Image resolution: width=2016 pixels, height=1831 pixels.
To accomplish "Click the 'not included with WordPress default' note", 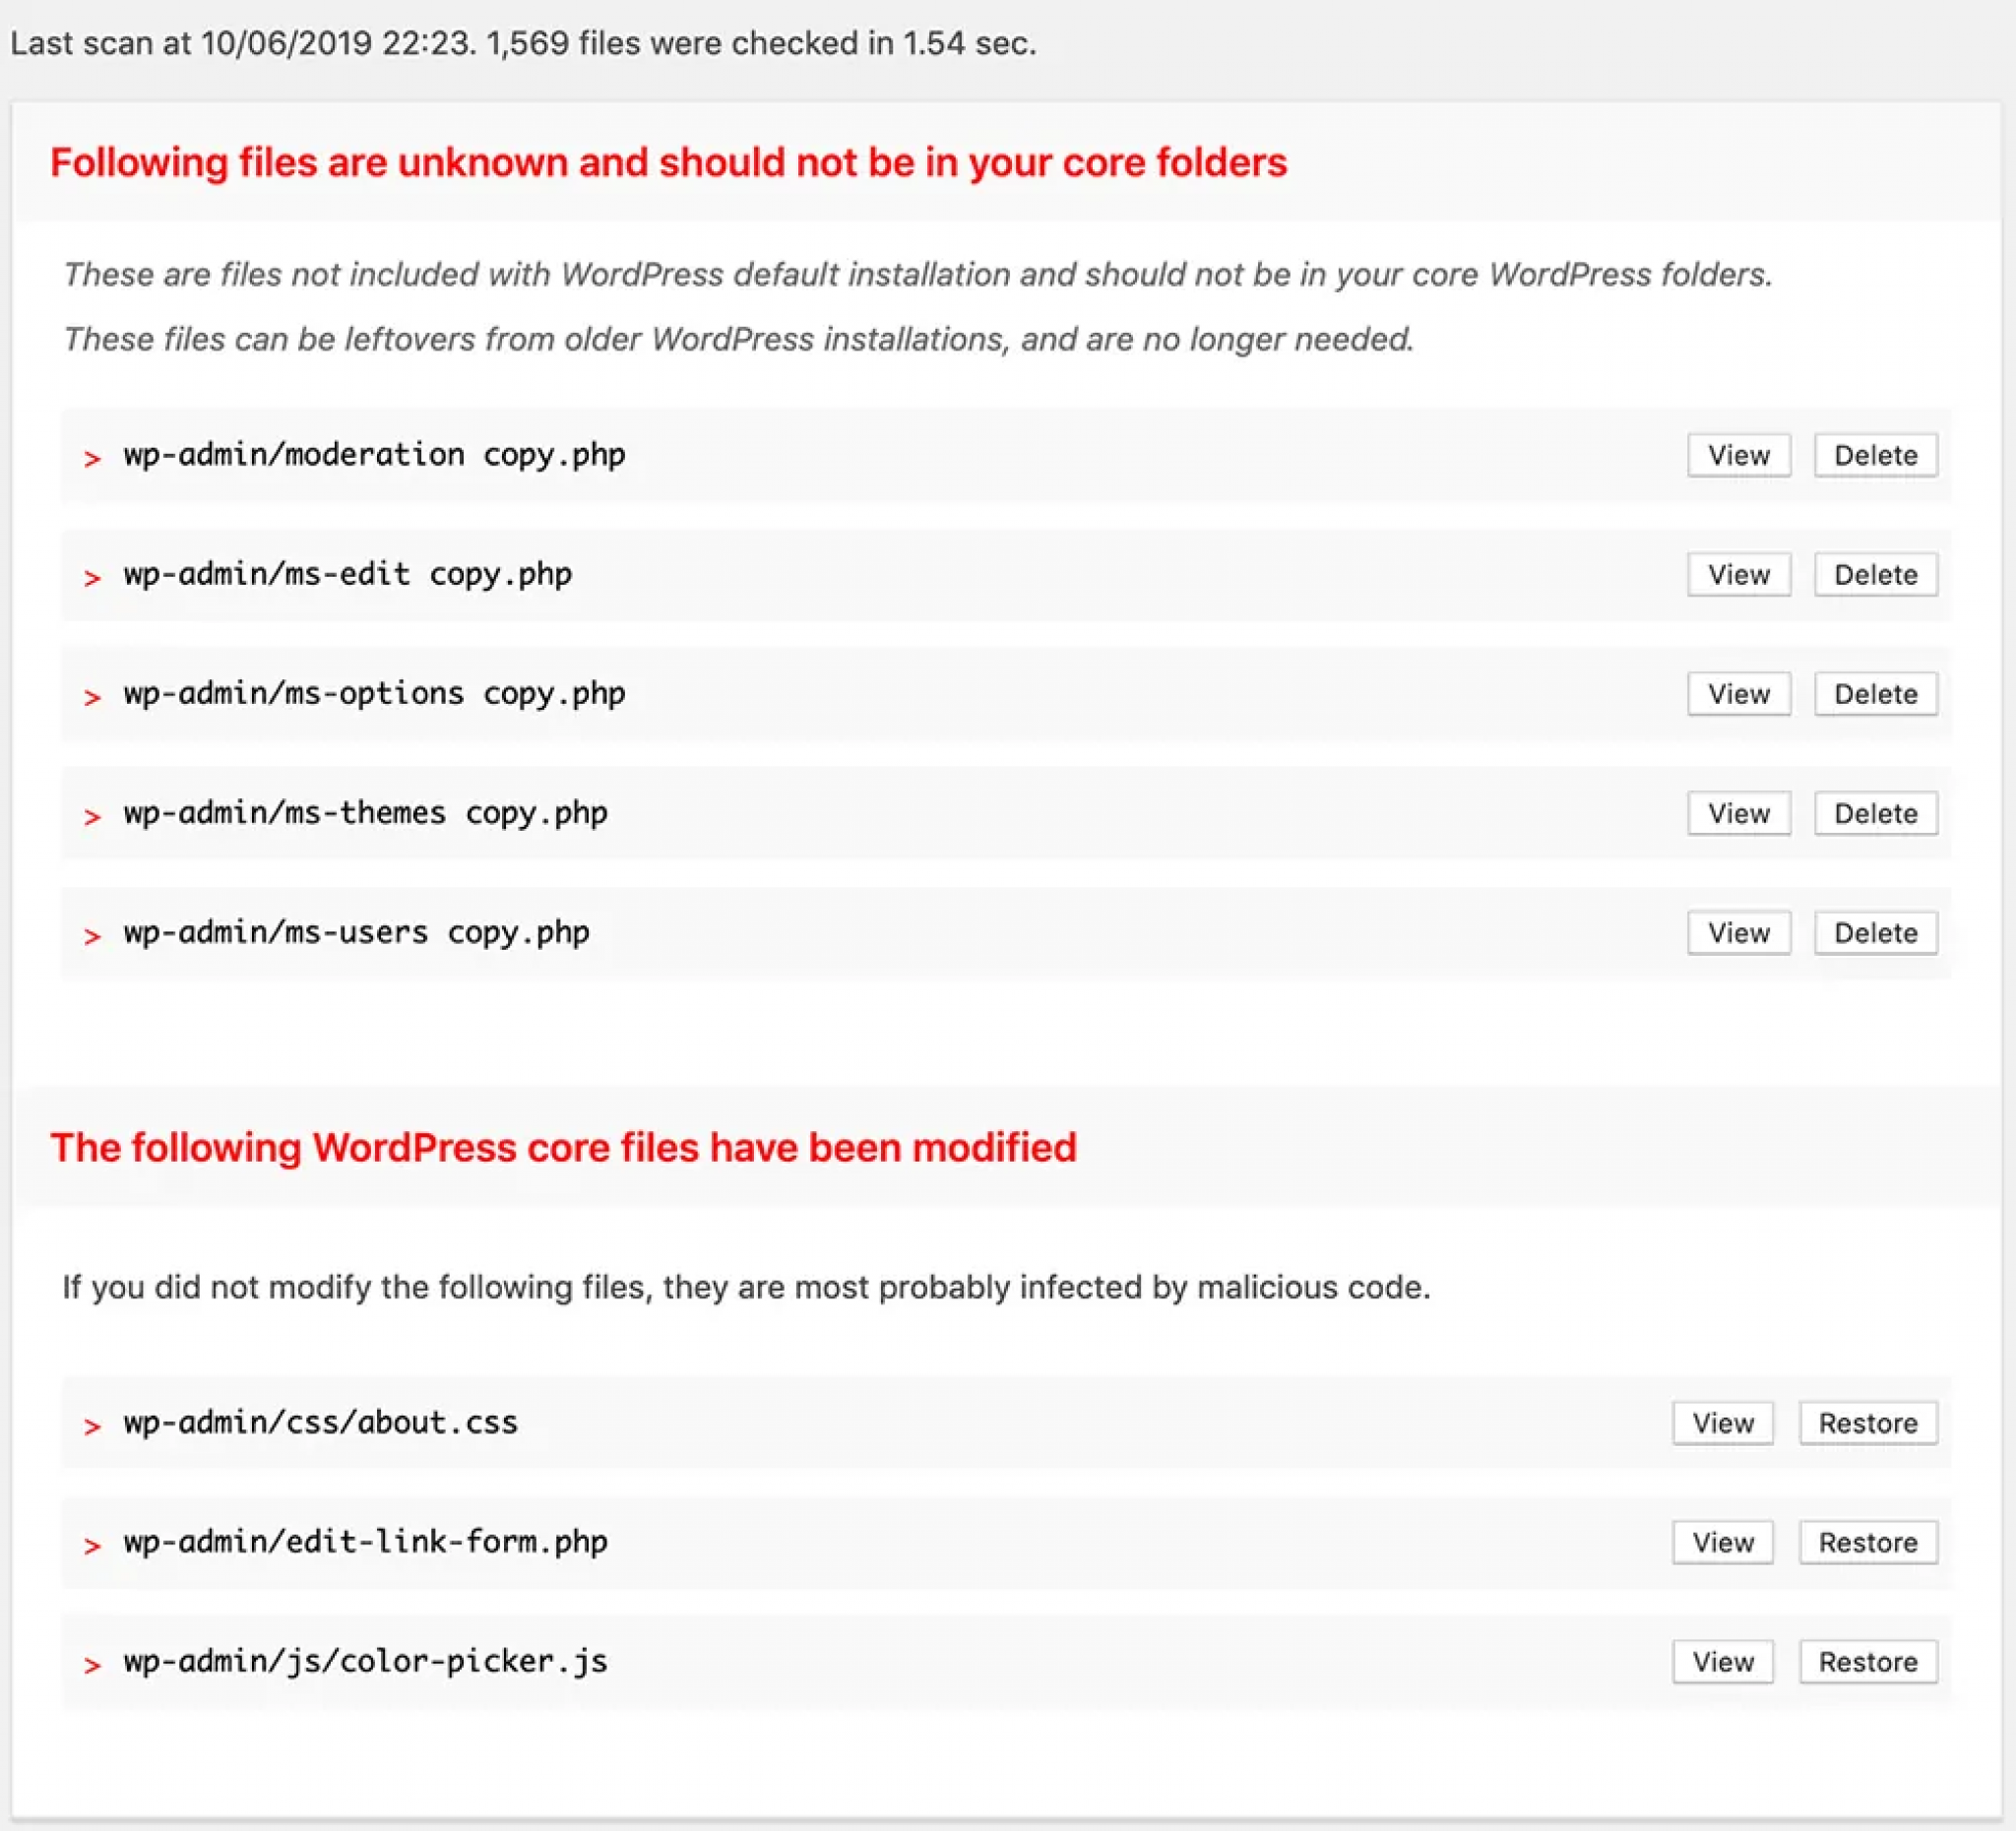I will (x=917, y=274).
